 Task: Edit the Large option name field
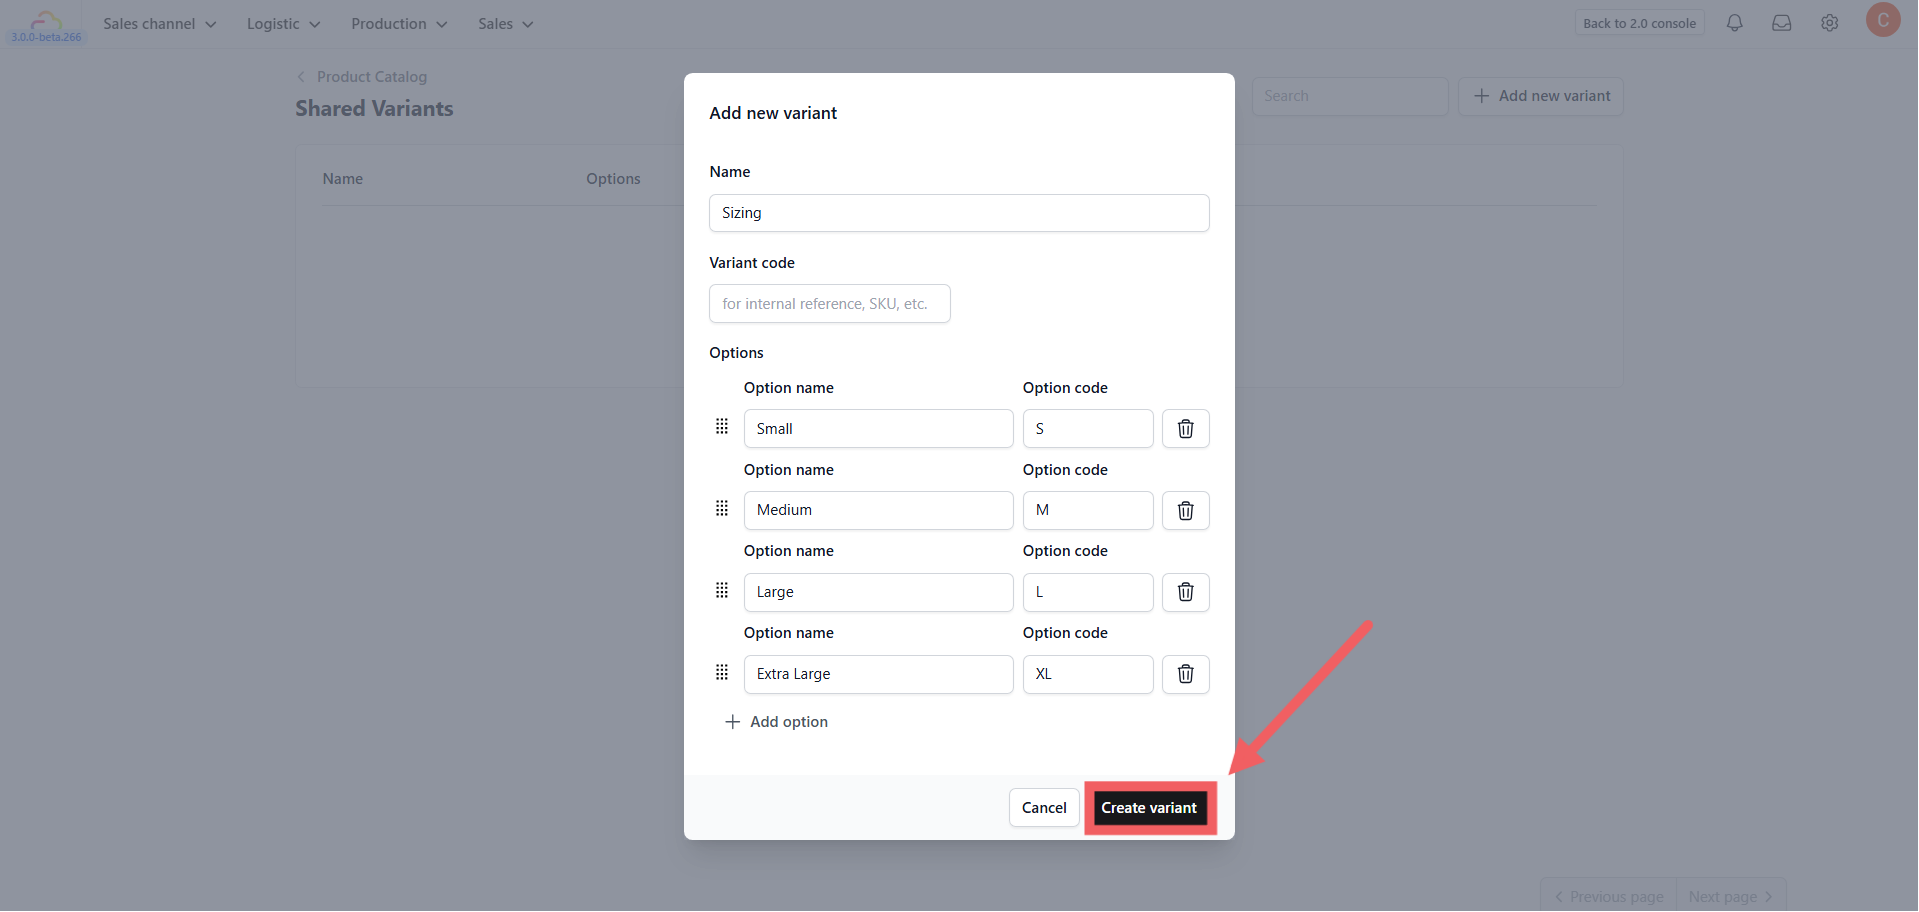coord(879,592)
